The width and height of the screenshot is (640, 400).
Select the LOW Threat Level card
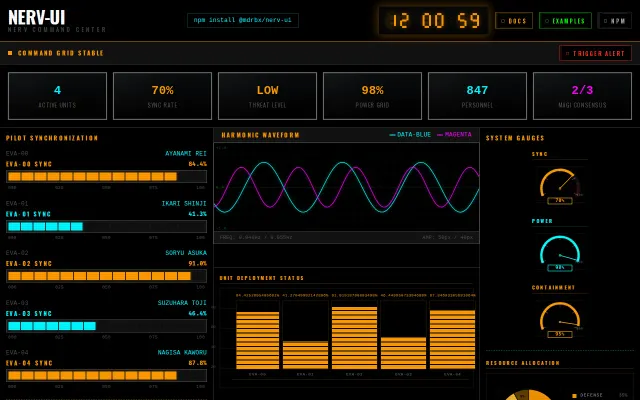267,96
